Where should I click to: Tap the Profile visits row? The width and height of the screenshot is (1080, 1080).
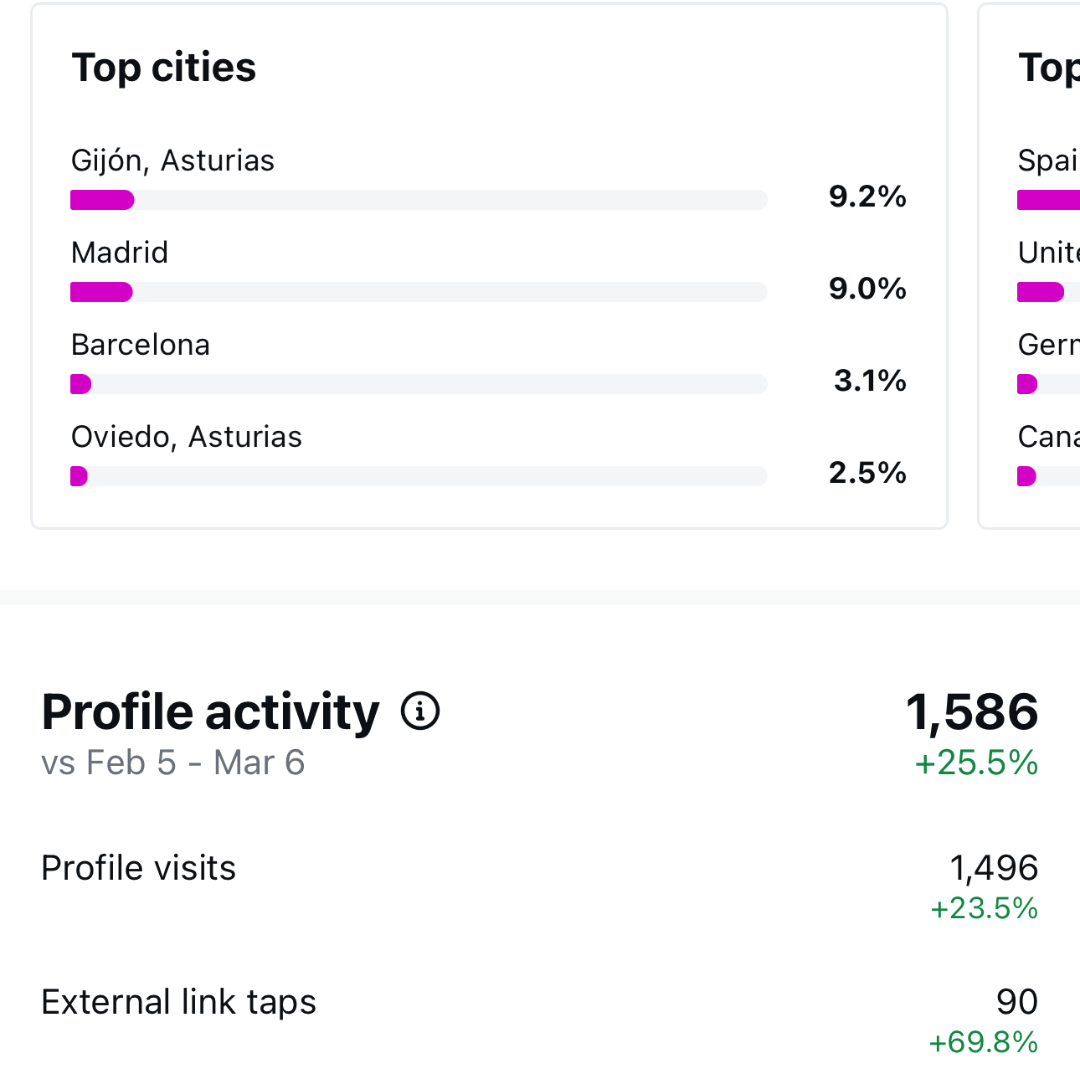(x=540, y=886)
